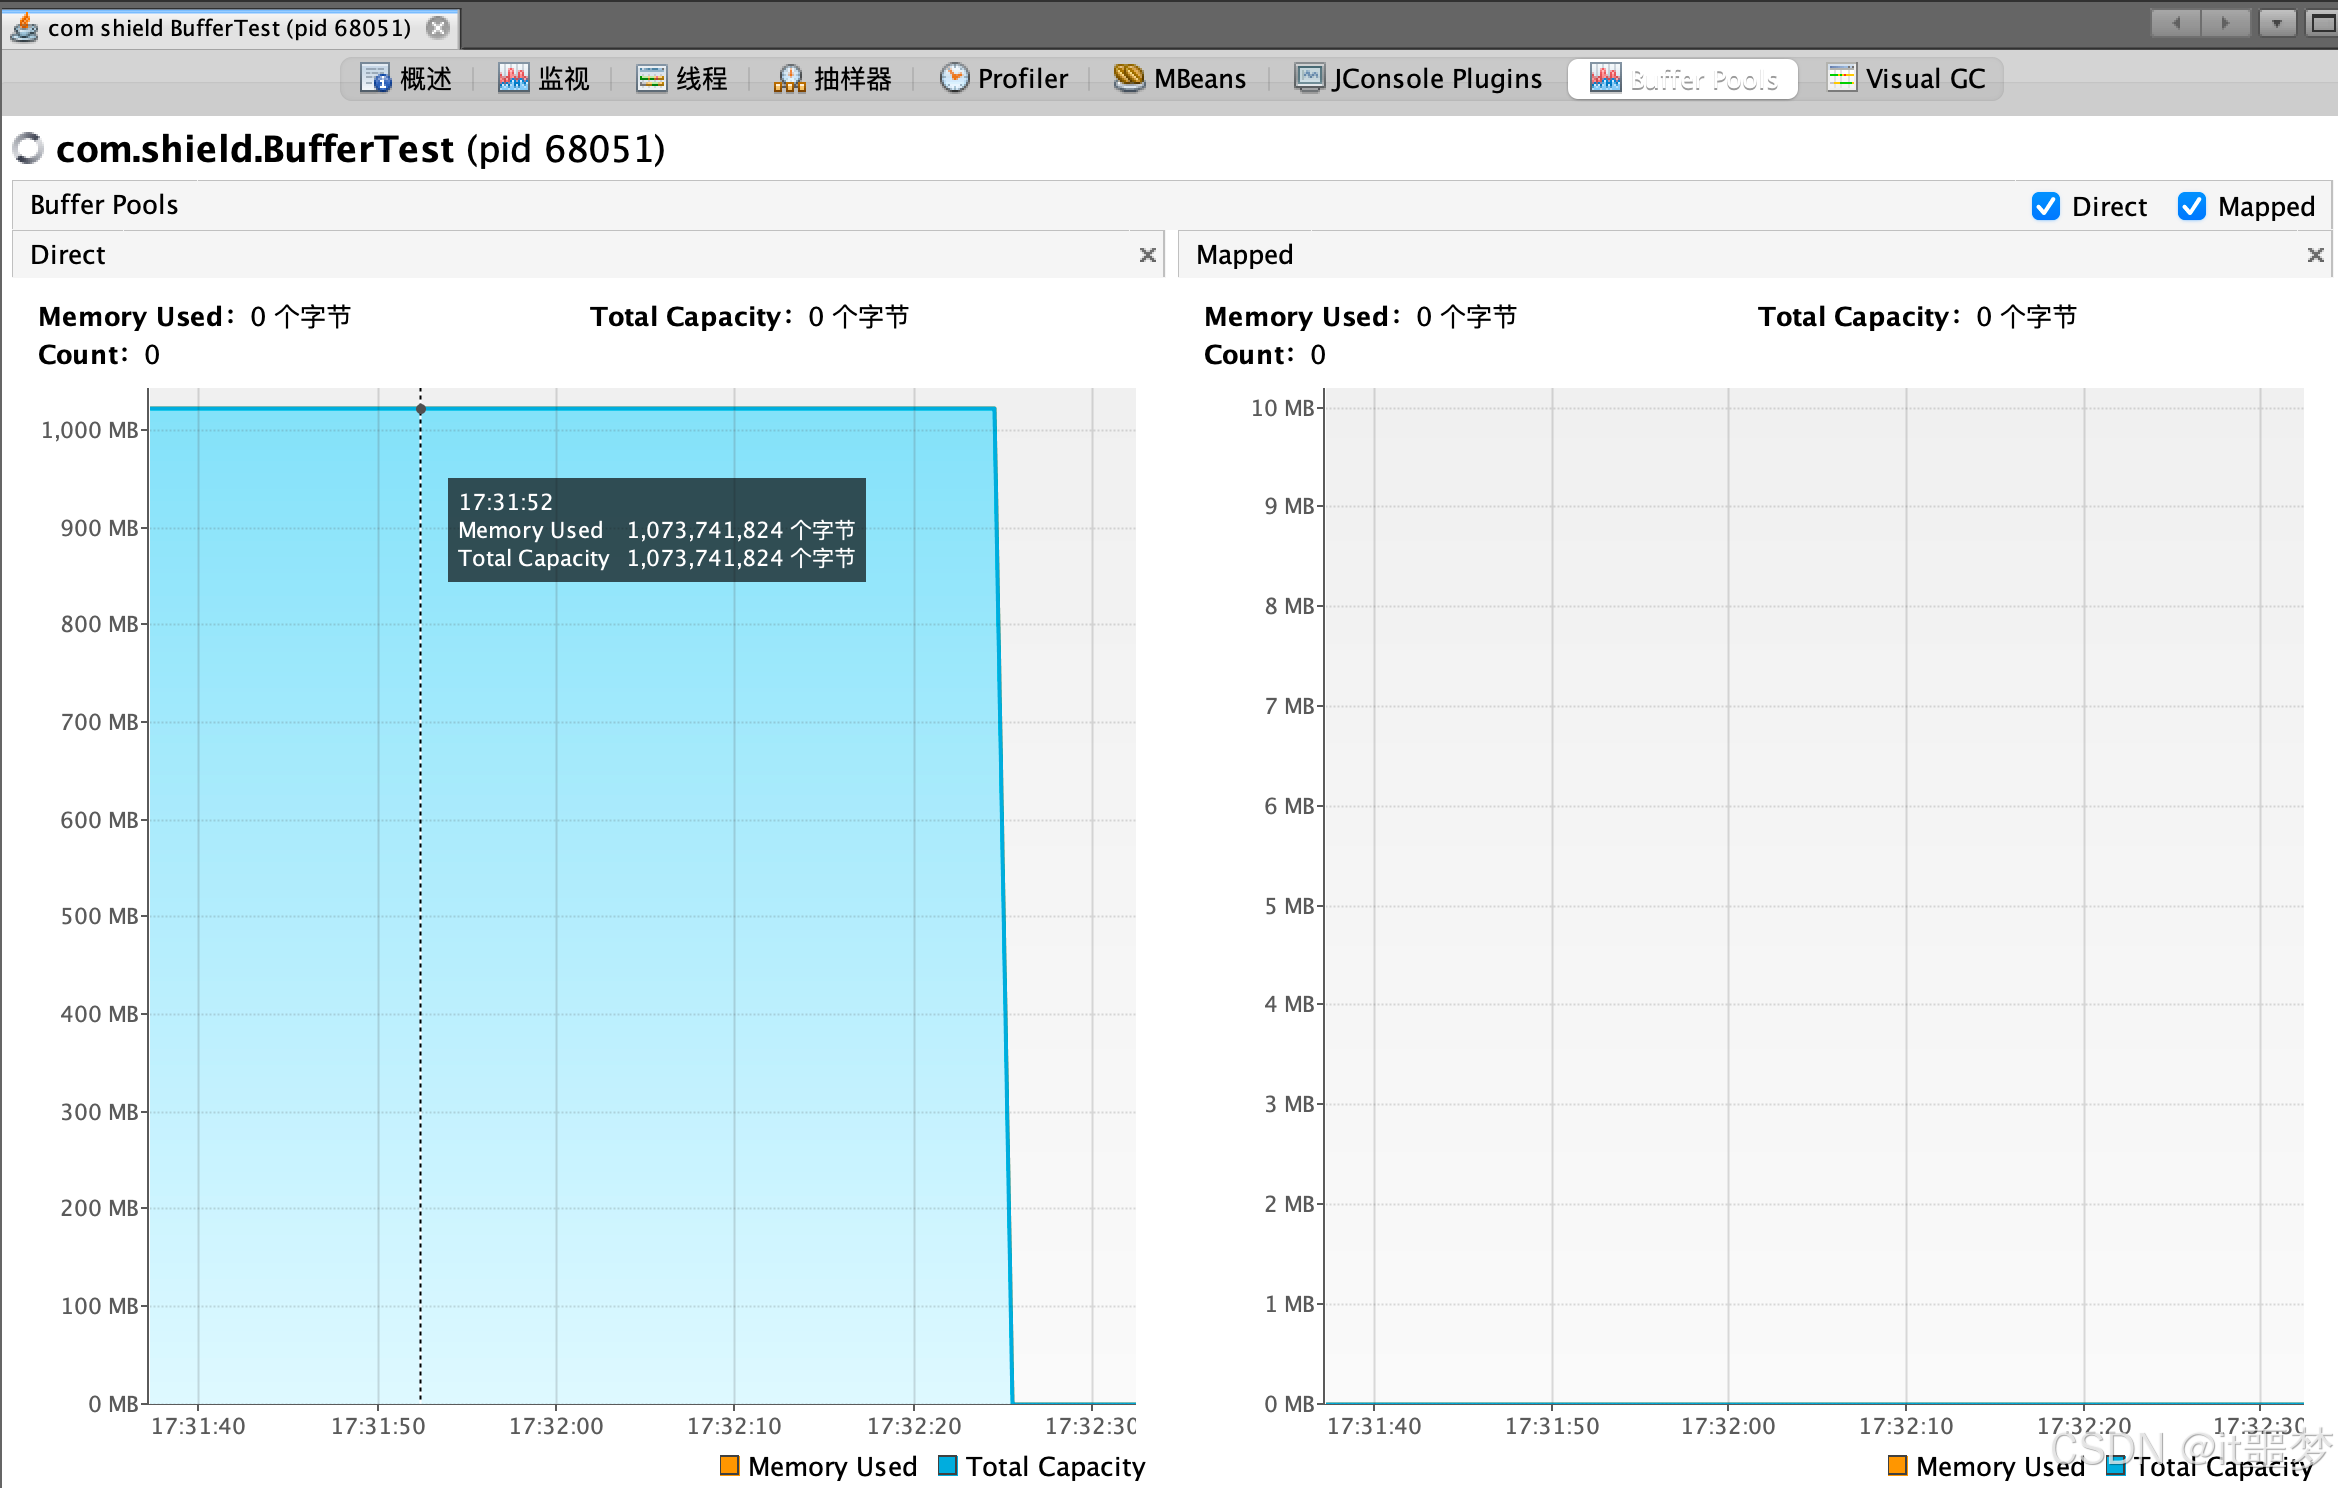Uncheck the Mapped buffer pool checkbox
Image resolution: width=2338 pixels, height=1488 pixels.
click(2192, 206)
